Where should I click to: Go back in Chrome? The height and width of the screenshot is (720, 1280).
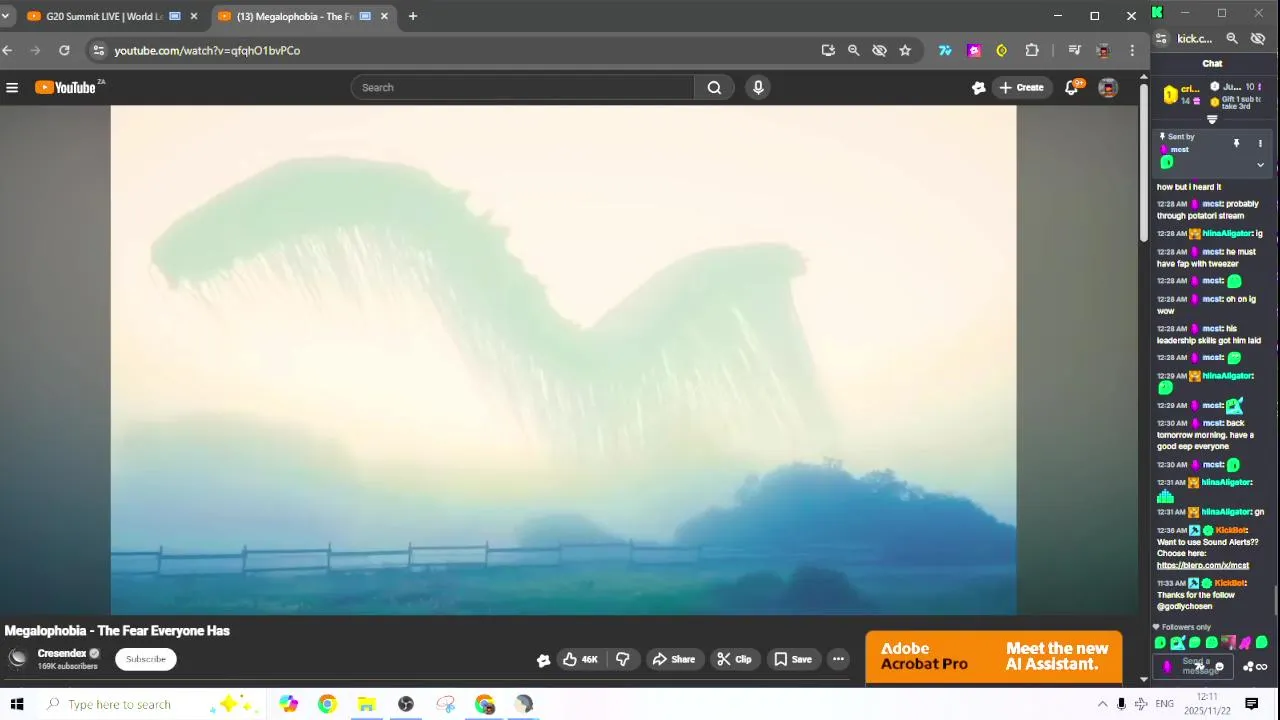pos(8,50)
